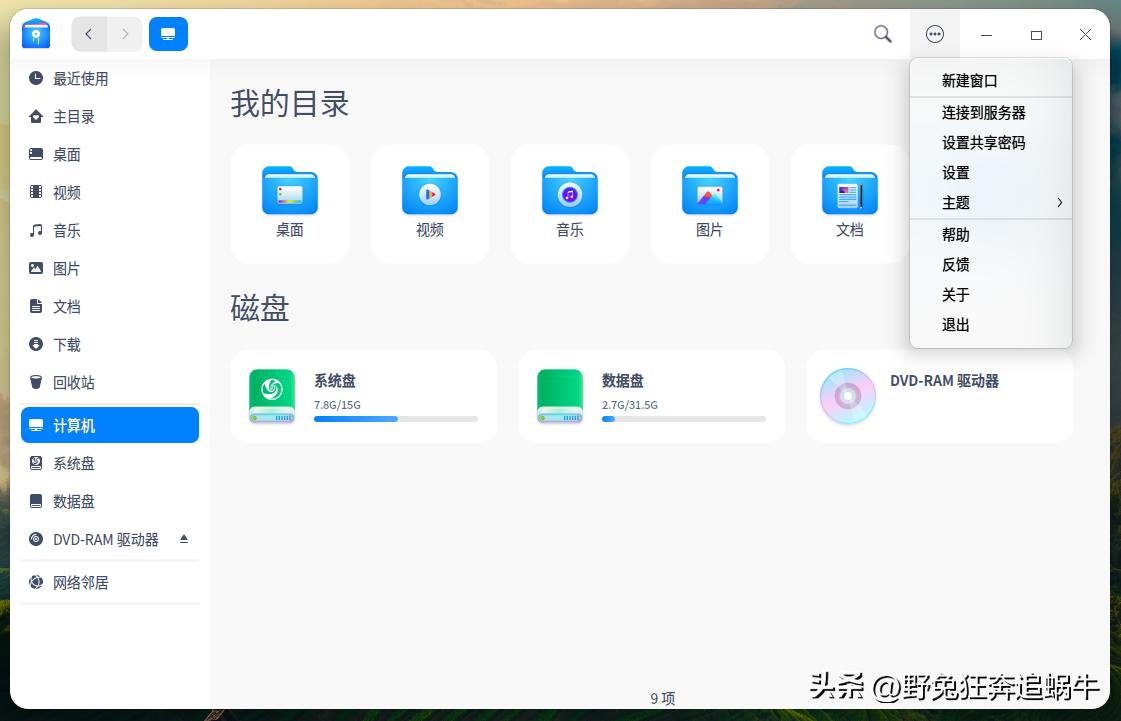
Task: Open the 文档 folder icon
Action: click(849, 191)
